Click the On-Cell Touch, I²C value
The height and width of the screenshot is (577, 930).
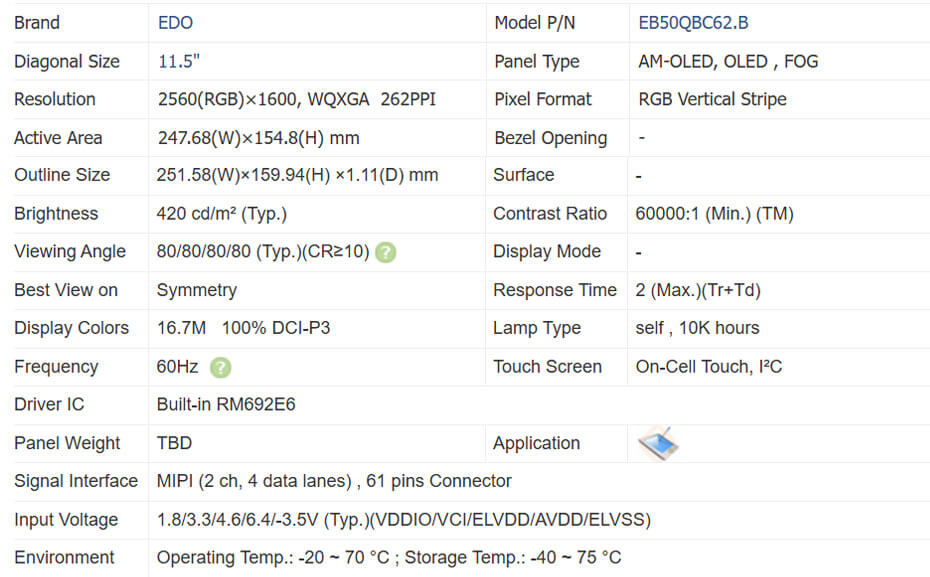[708, 366]
